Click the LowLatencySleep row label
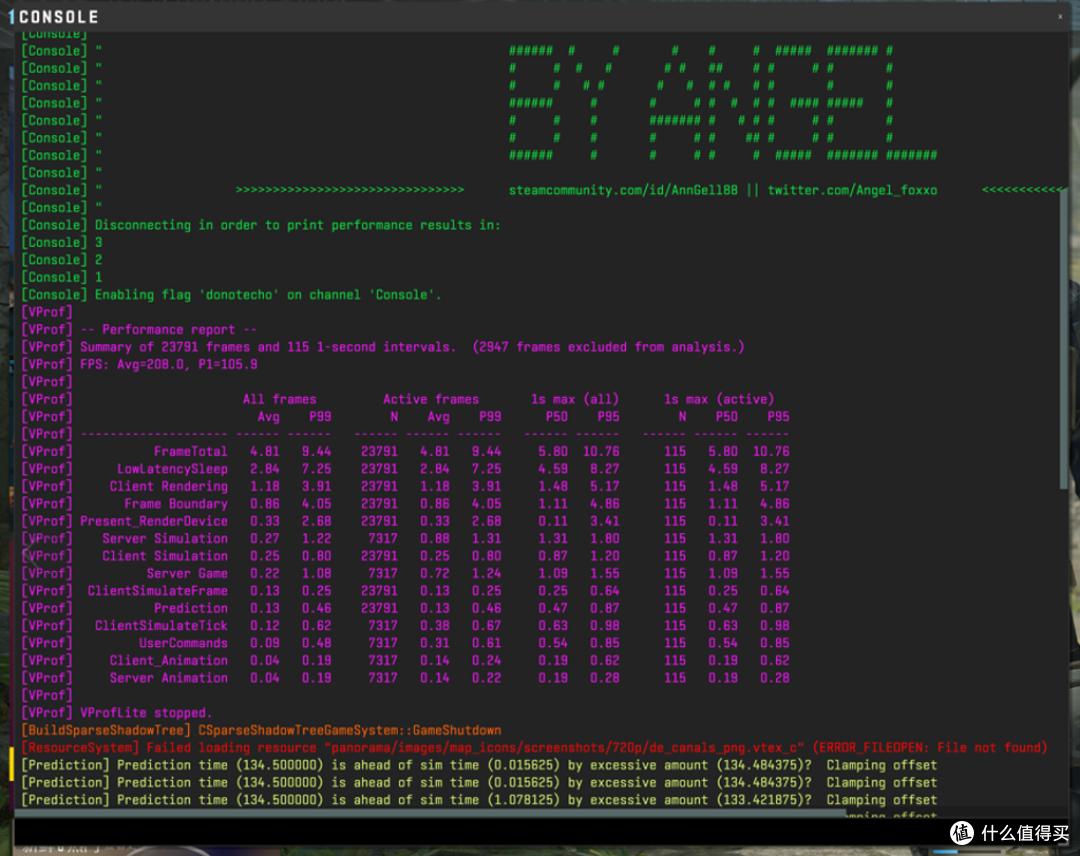 (x=172, y=469)
